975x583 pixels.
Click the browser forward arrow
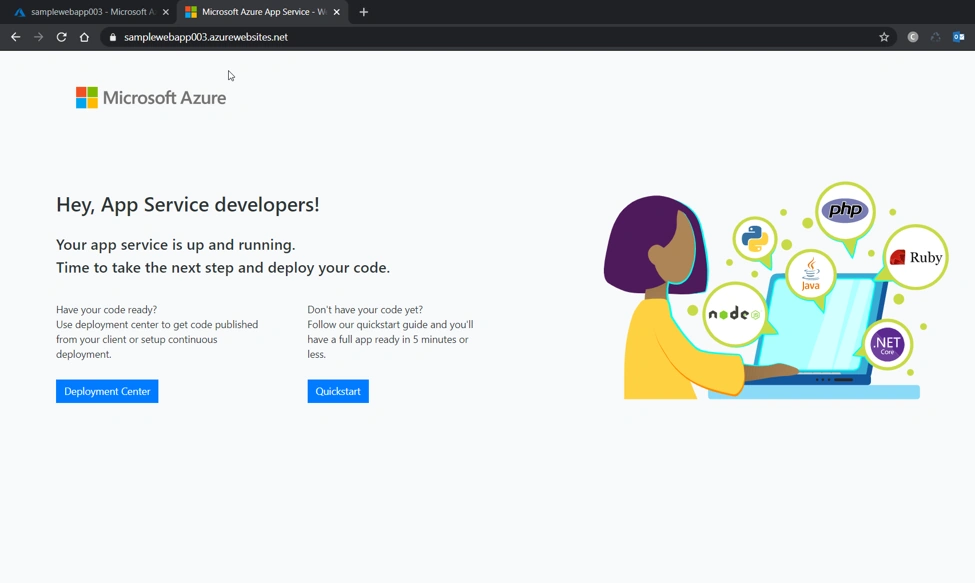click(x=39, y=37)
